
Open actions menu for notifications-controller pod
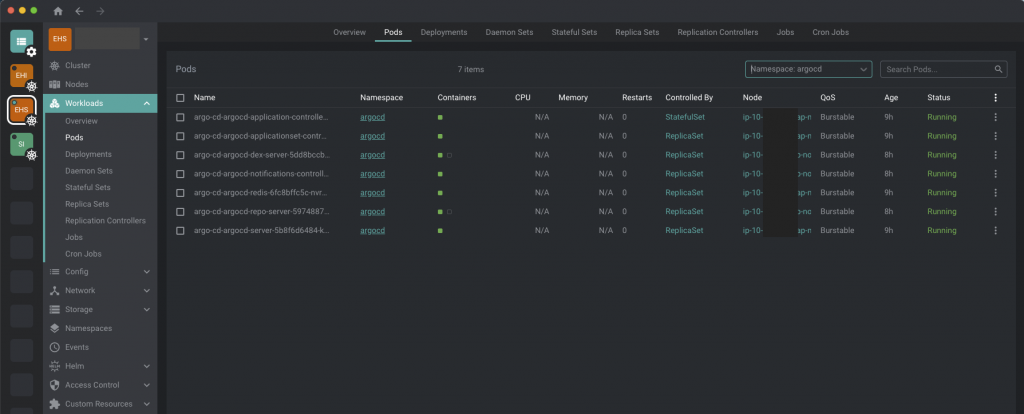[995, 174]
